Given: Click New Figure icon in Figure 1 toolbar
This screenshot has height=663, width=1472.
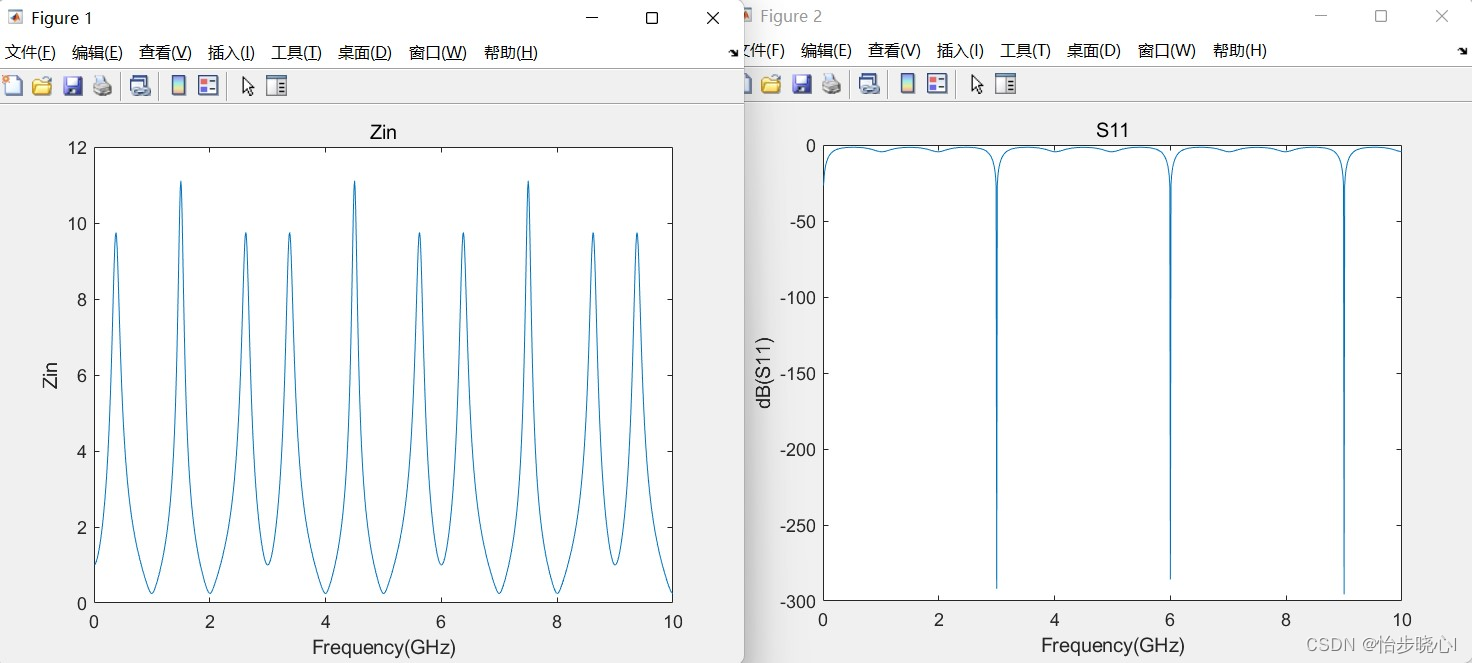Looking at the screenshot, I should coord(12,86).
